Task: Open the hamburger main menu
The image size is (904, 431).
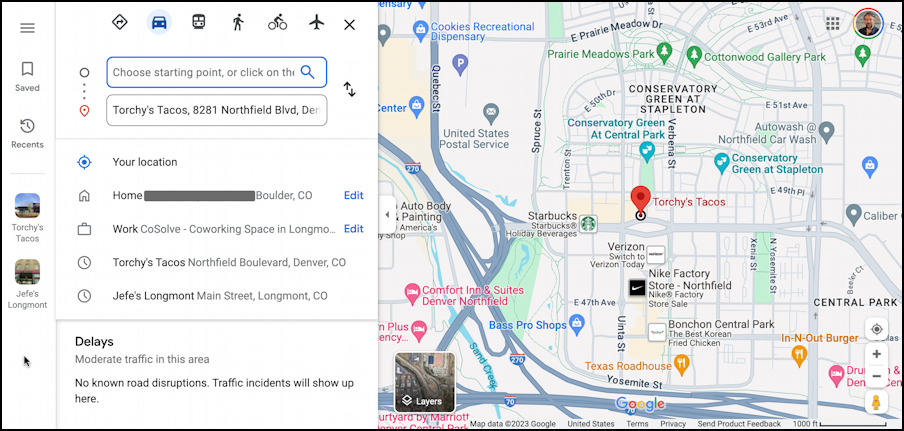Action: 27,28
